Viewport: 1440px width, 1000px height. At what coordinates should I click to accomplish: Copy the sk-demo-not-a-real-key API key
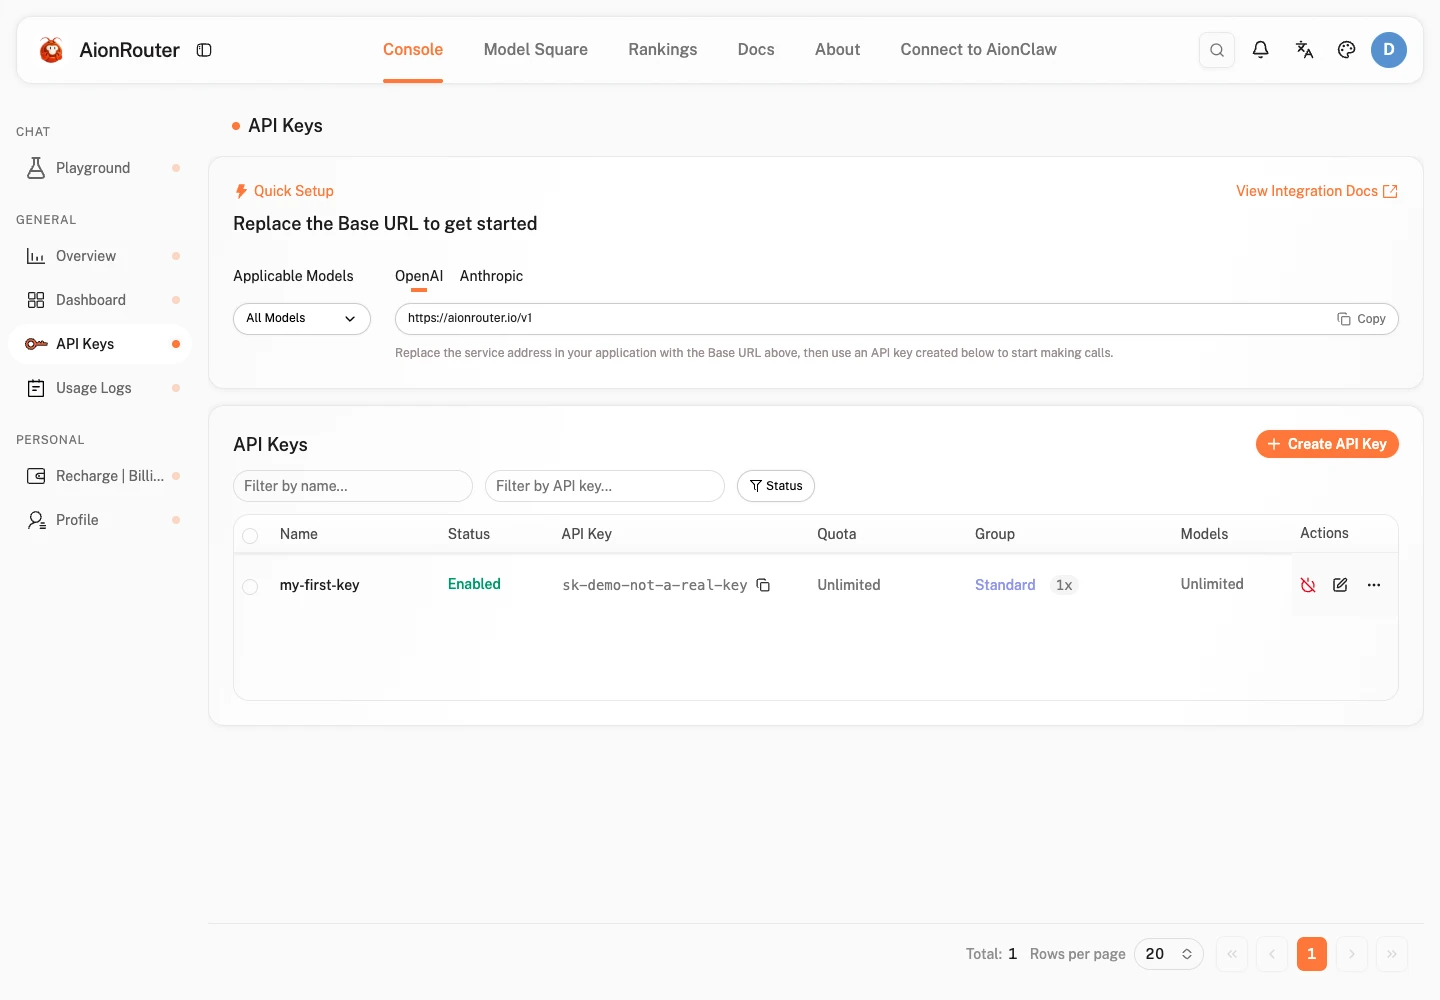coord(763,585)
